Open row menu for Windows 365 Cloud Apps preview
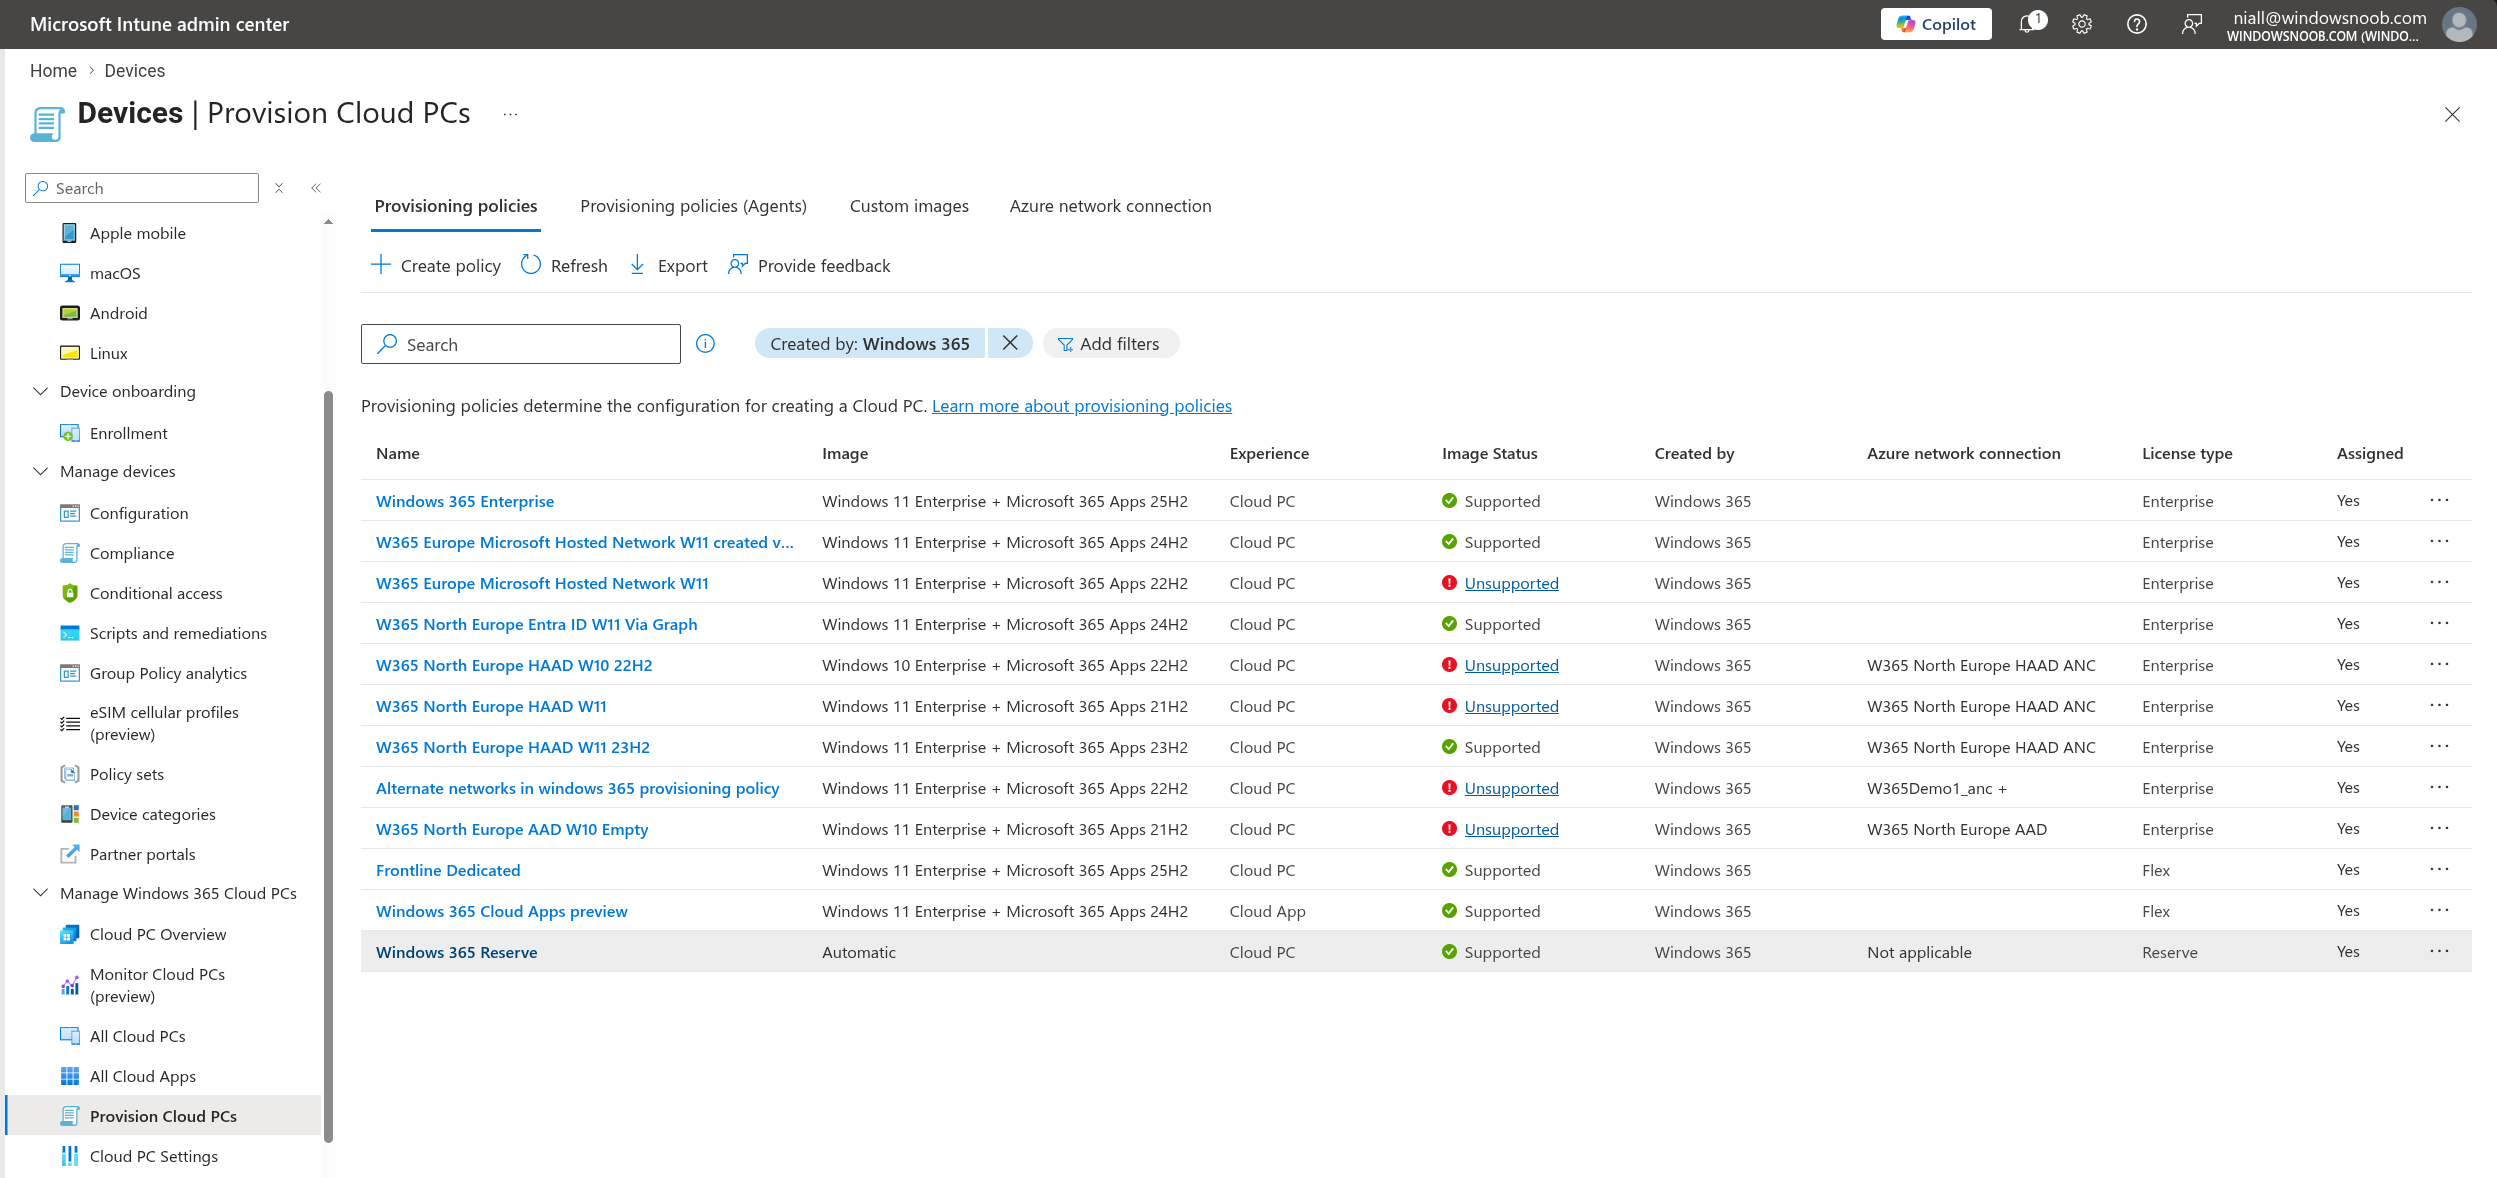The width and height of the screenshot is (2497, 1178). point(2440,910)
